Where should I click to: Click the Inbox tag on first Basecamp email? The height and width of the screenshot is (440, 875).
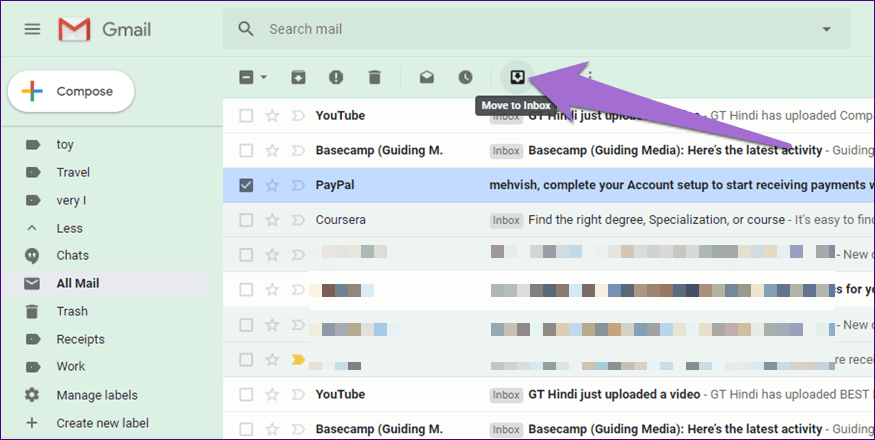(x=506, y=151)
